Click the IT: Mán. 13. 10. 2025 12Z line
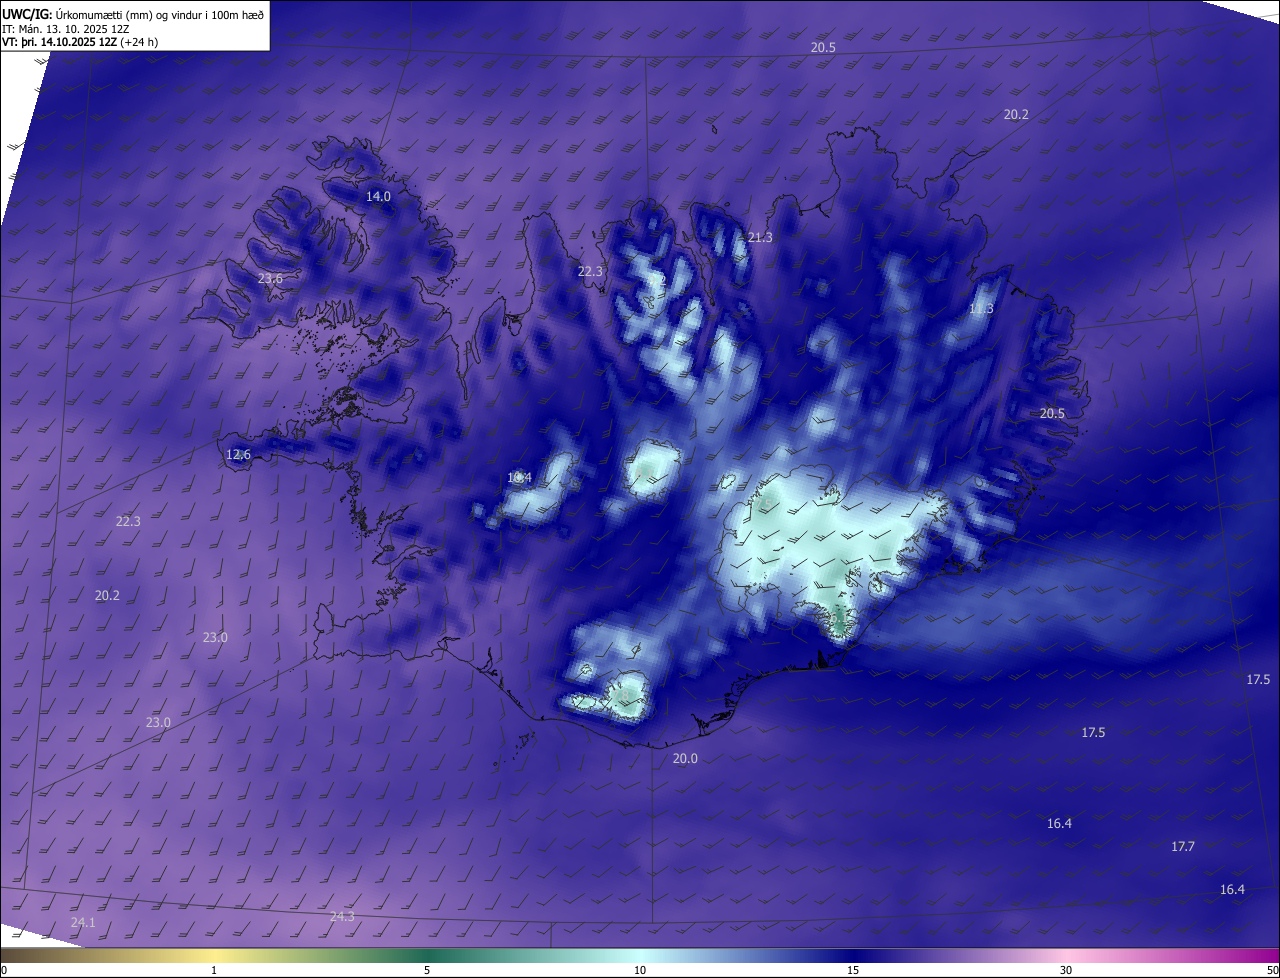The height and width of the screenshot is (978, 1280). click(66, 28)
